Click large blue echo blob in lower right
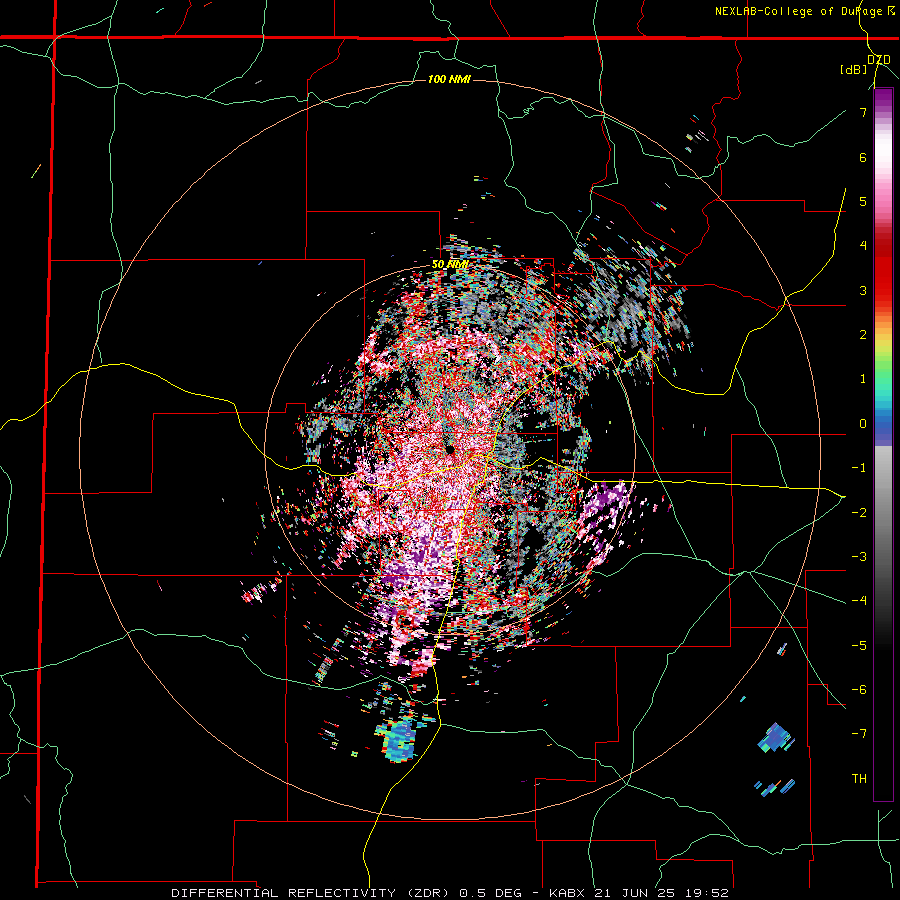This screenshot has height=900, width=900. click(776, 738)
